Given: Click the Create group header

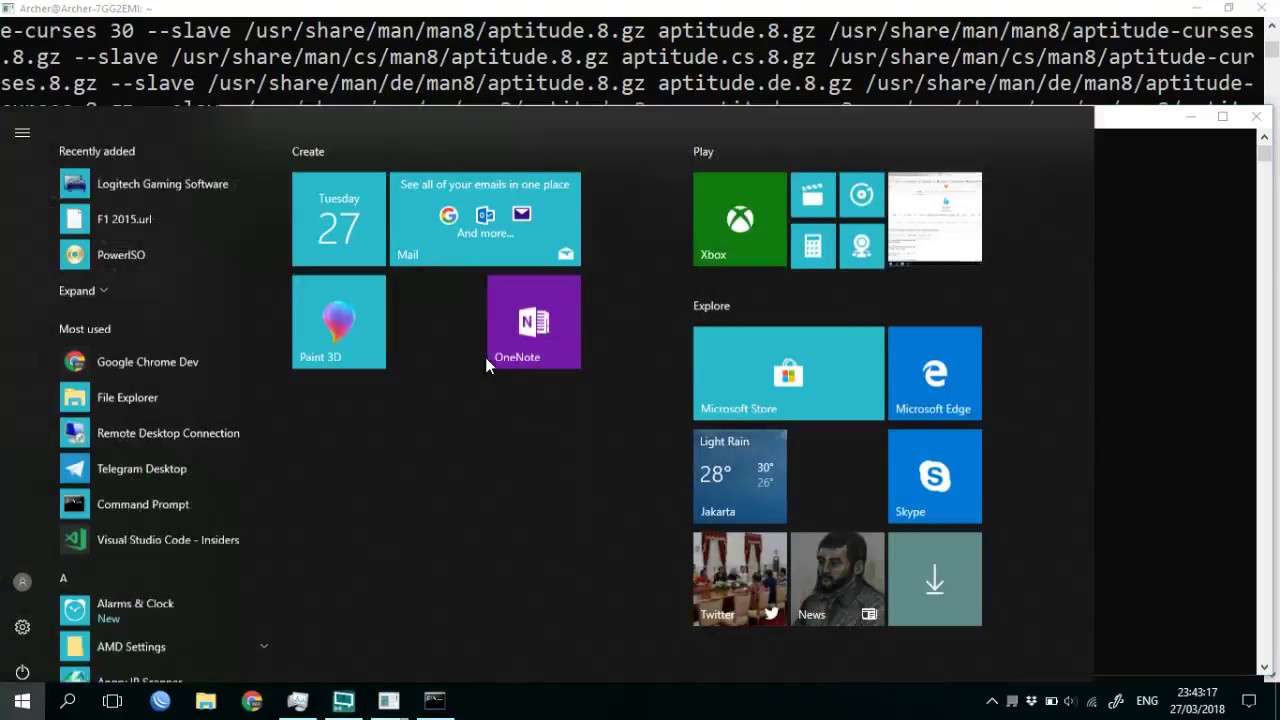Looking at the screenshot, I should point(308,152).
